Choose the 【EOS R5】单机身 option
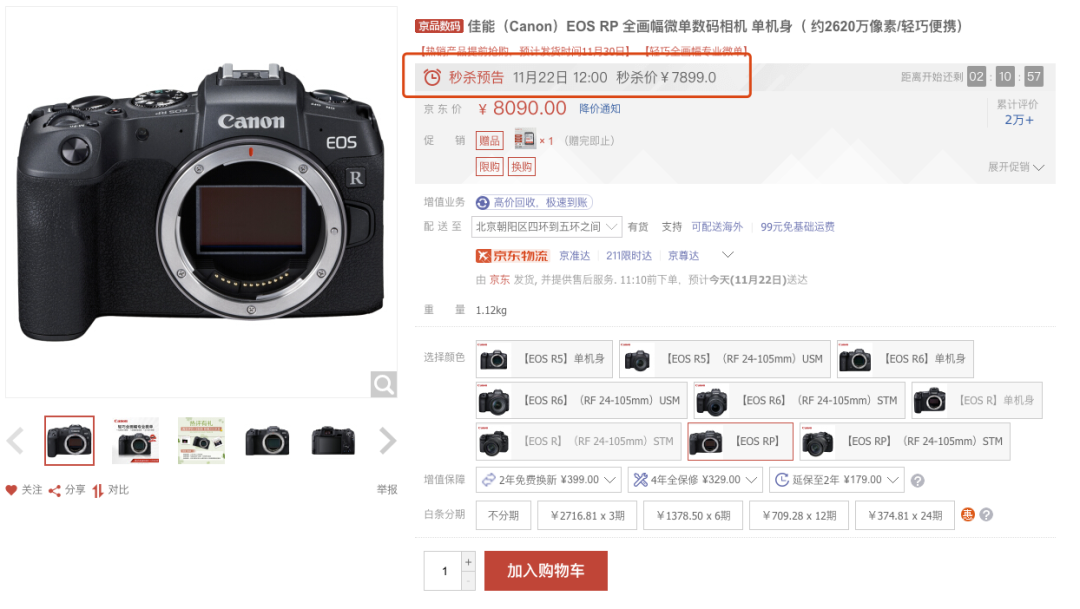1080x609 pixels. pos(543,359)
